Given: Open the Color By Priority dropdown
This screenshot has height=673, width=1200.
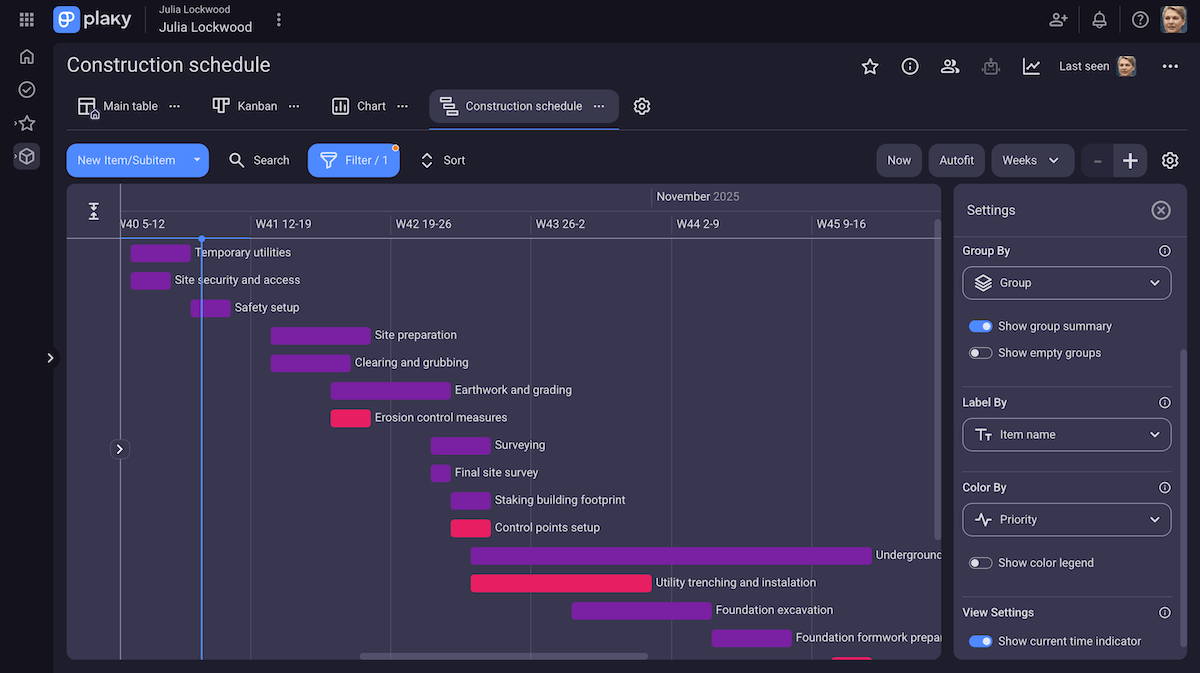Looking at the screenshot, I should (x=1066, y=519).
